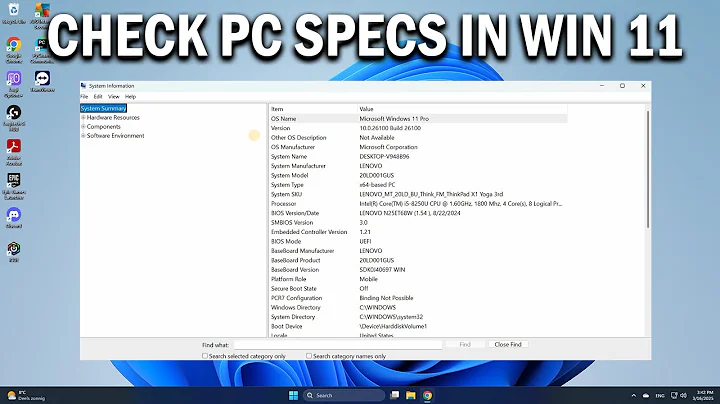Select the OS Name row
720x404 pixels.
pyautogui.click(x=418, y=118)
